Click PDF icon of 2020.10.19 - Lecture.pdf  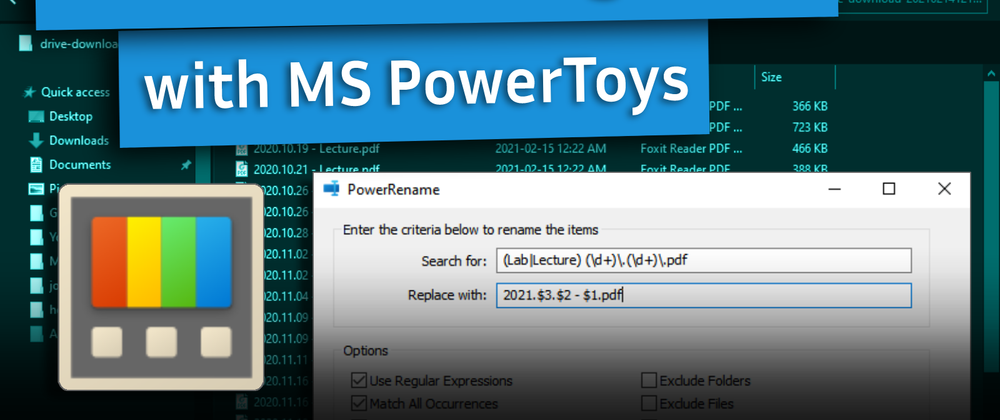click(242, 149)
